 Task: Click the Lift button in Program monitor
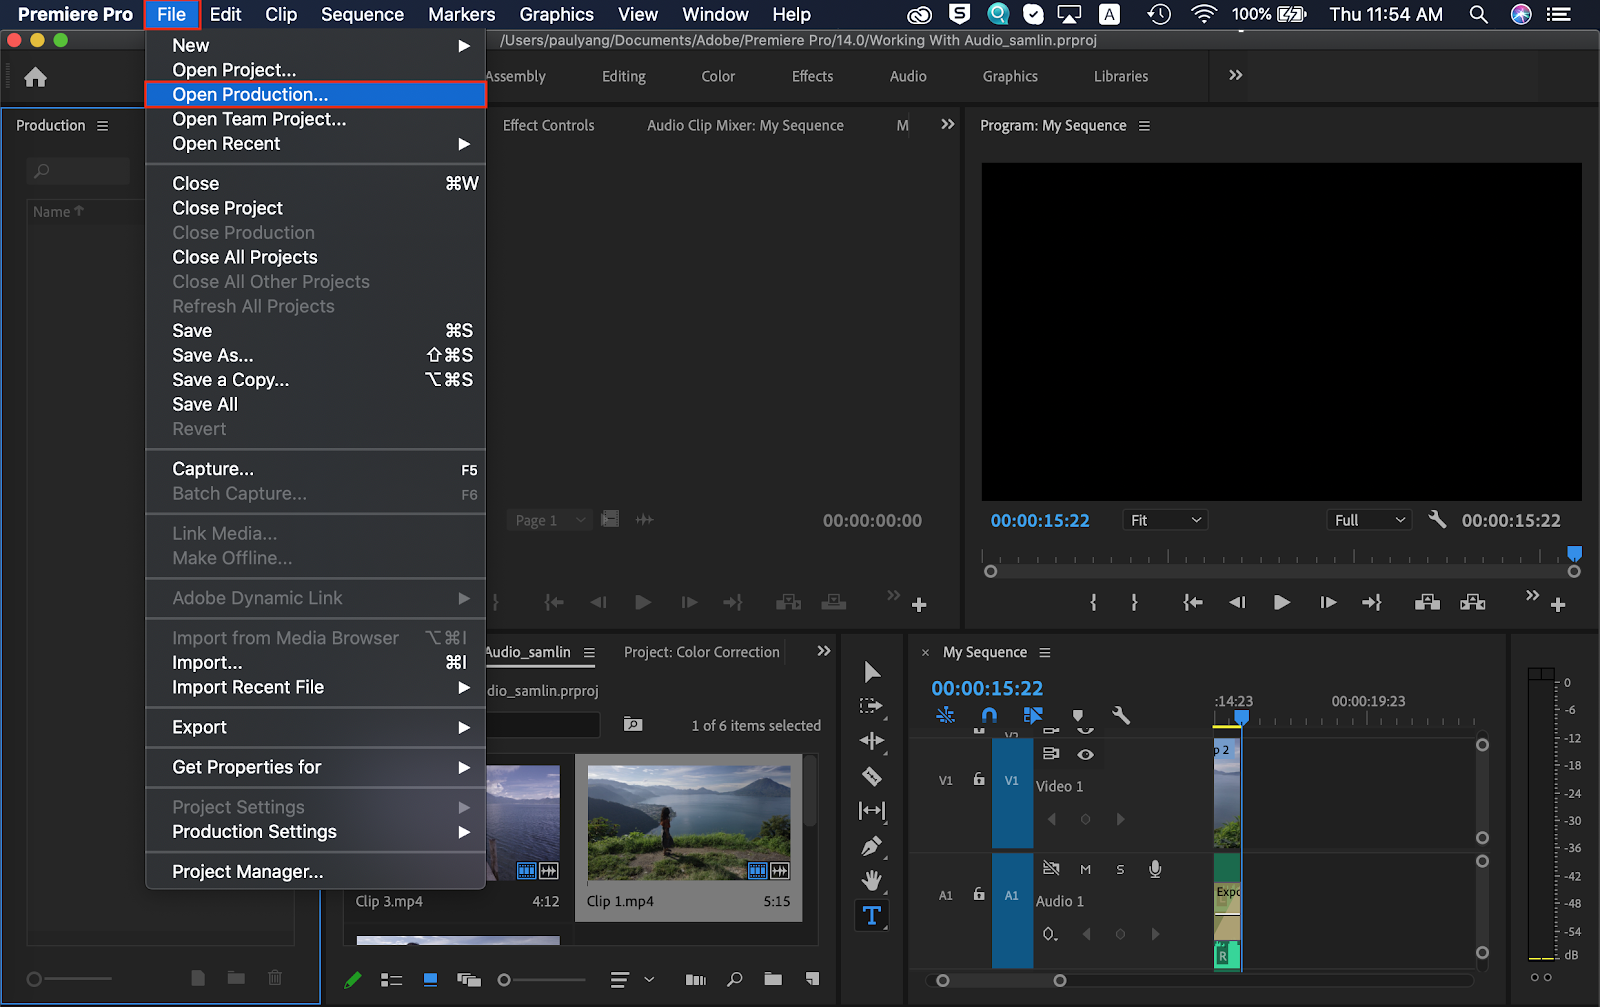coord(1427,602)
